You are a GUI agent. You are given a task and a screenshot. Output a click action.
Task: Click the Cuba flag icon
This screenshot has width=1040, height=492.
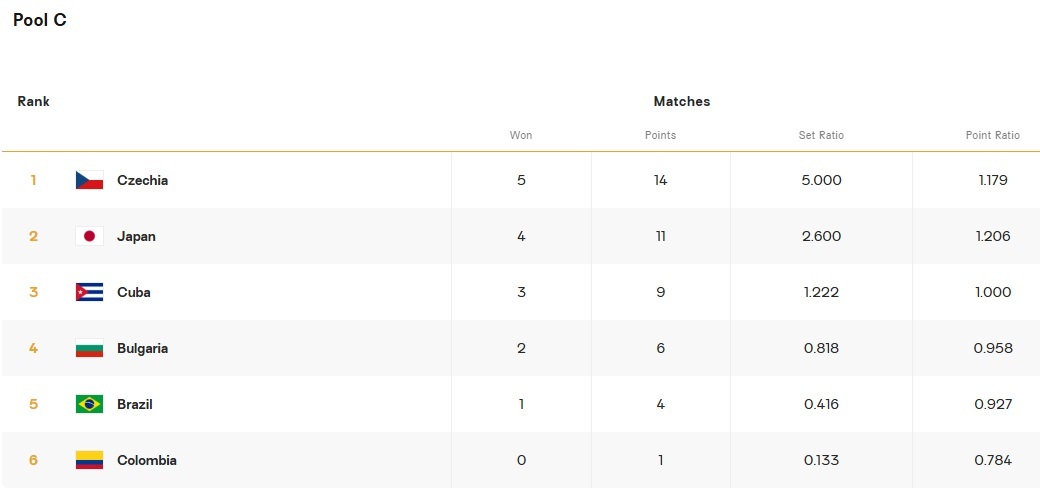89,292
